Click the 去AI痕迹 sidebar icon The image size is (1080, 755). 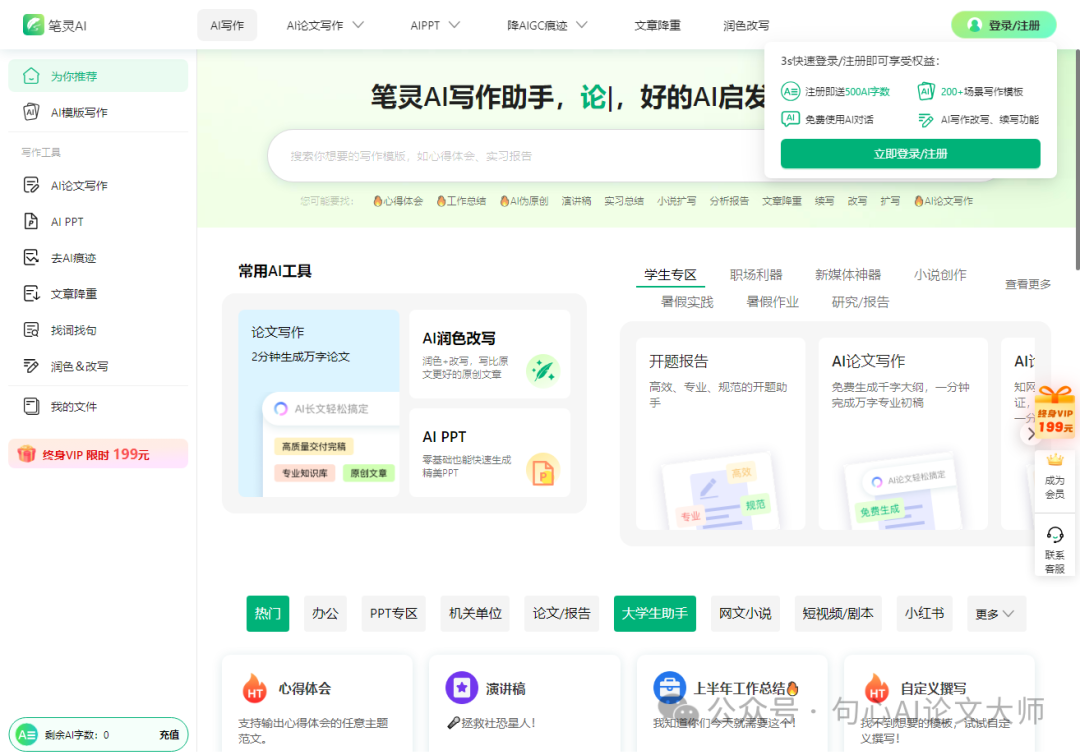[x=31, y=257]
